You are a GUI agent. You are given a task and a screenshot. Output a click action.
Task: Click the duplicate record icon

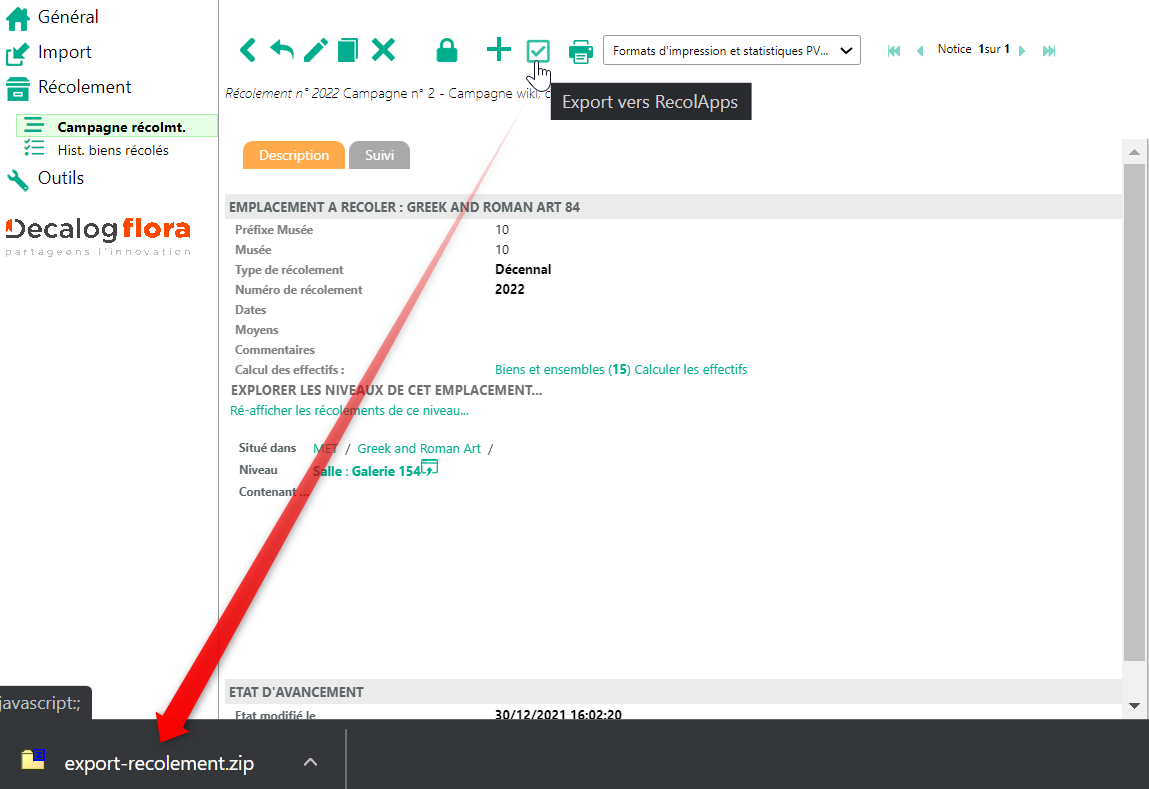(x=347, y=50)
